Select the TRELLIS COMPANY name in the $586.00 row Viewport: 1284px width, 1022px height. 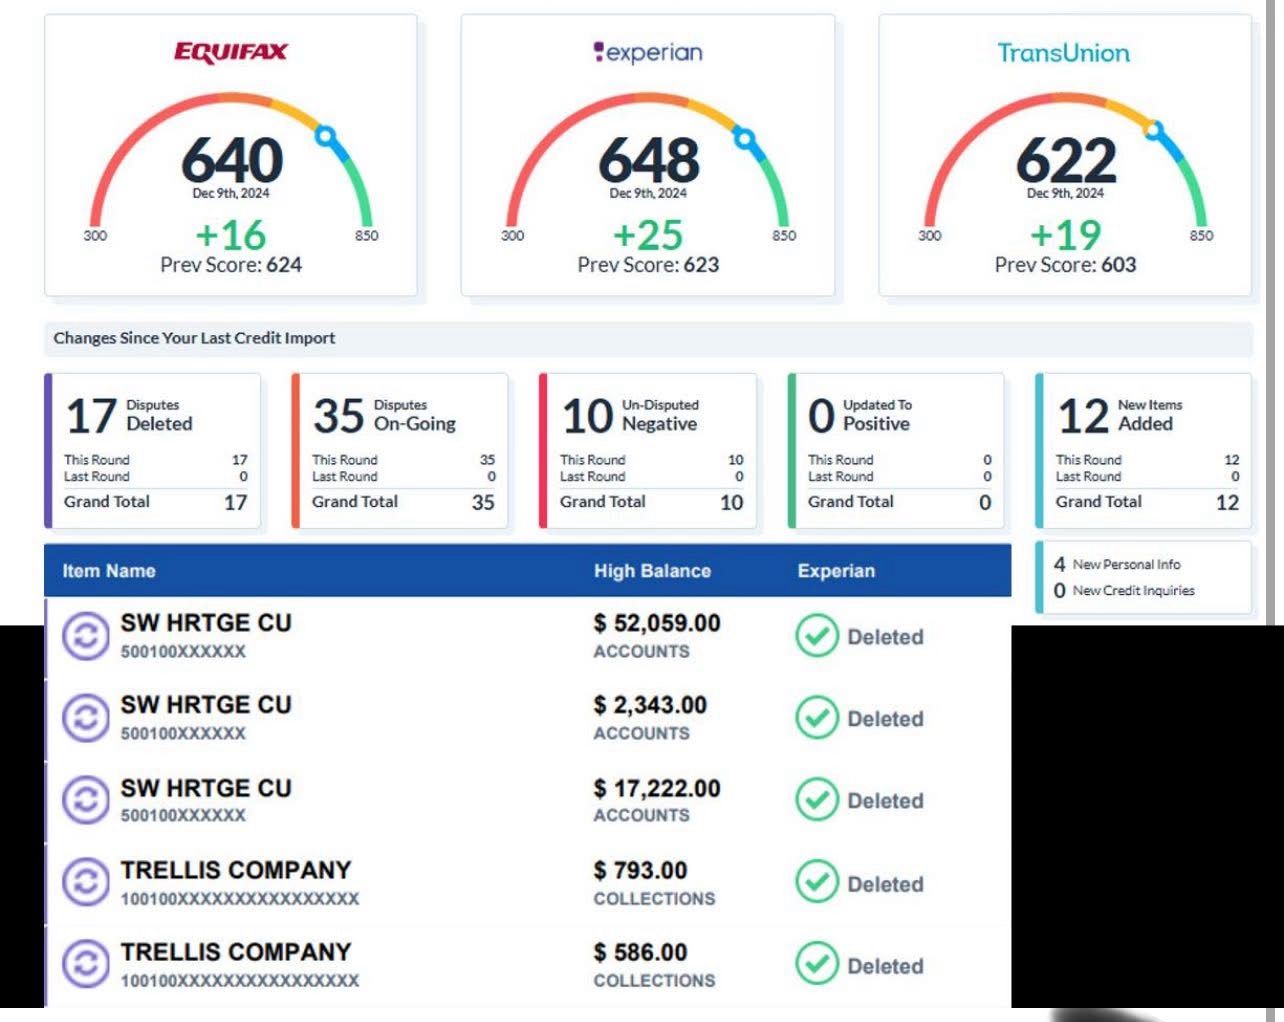(x=236, y=952)
